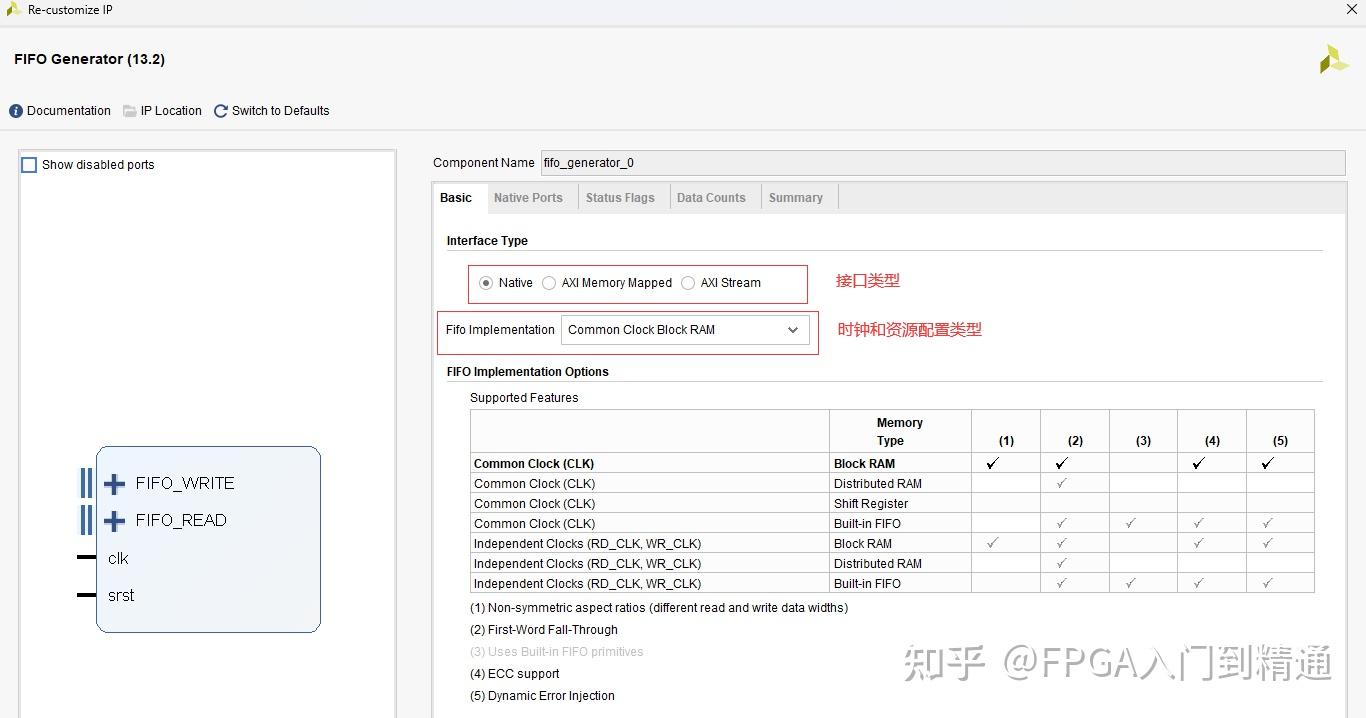This screenshot has height=718, width=1366.
Task: Go to the Summary tab
Action: point(796,198)
